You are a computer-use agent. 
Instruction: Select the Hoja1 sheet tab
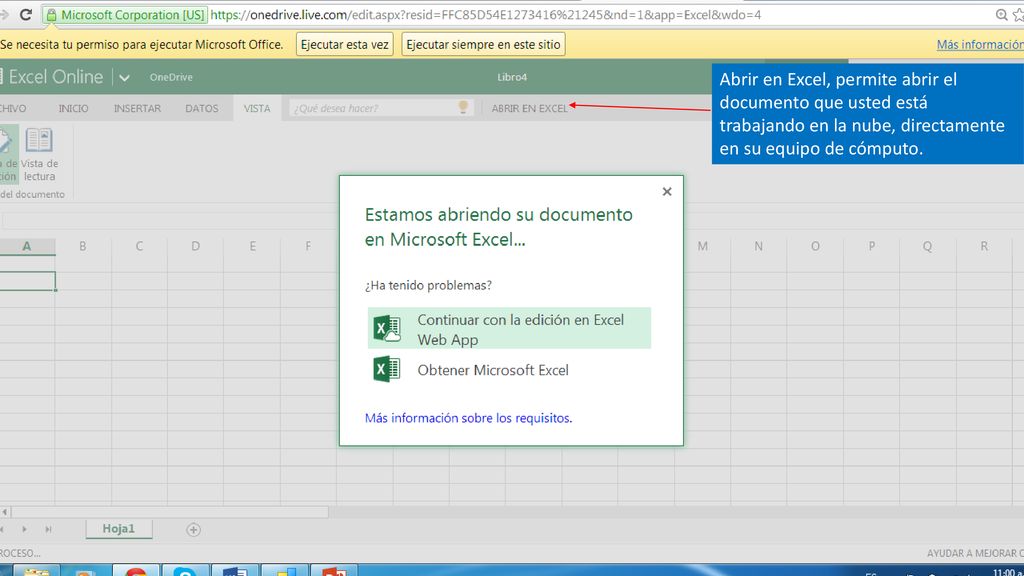(119, 529)
